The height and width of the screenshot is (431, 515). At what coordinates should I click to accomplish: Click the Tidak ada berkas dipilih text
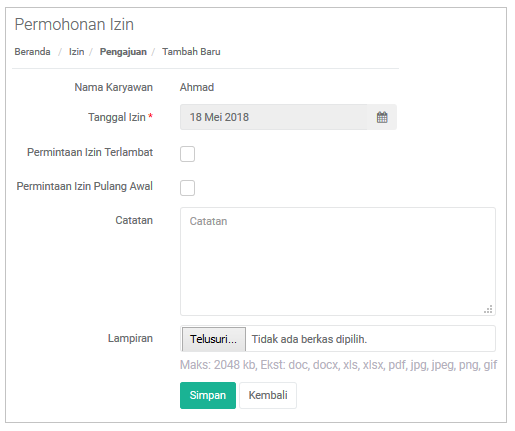pos(309,339)
